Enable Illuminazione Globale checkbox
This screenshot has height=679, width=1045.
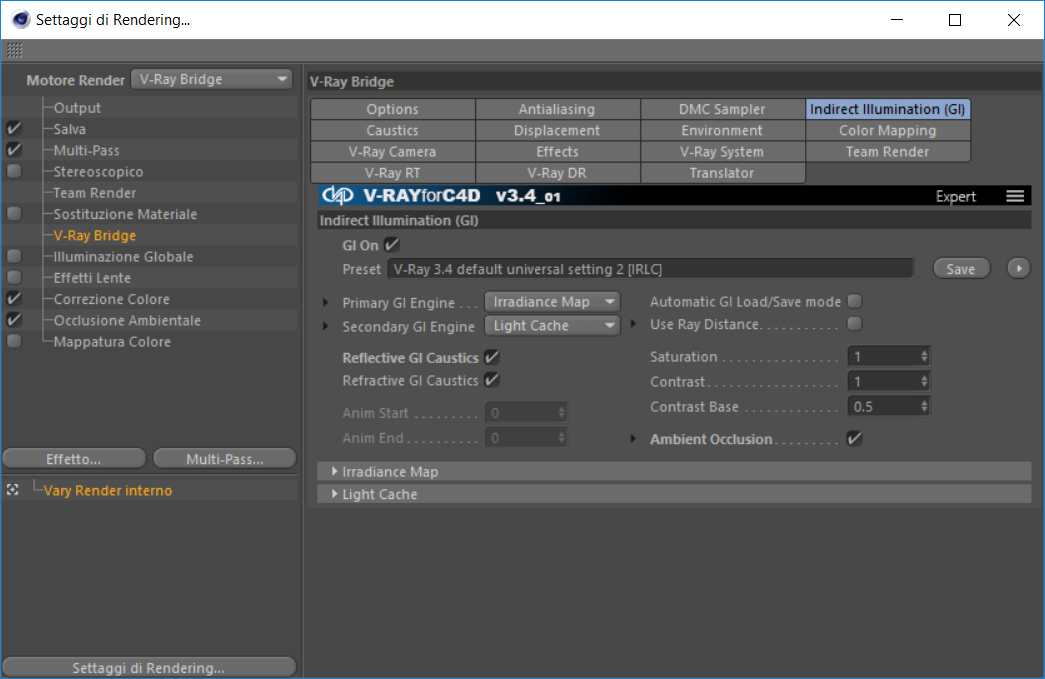pyautogui.click(x=14, y=257)
